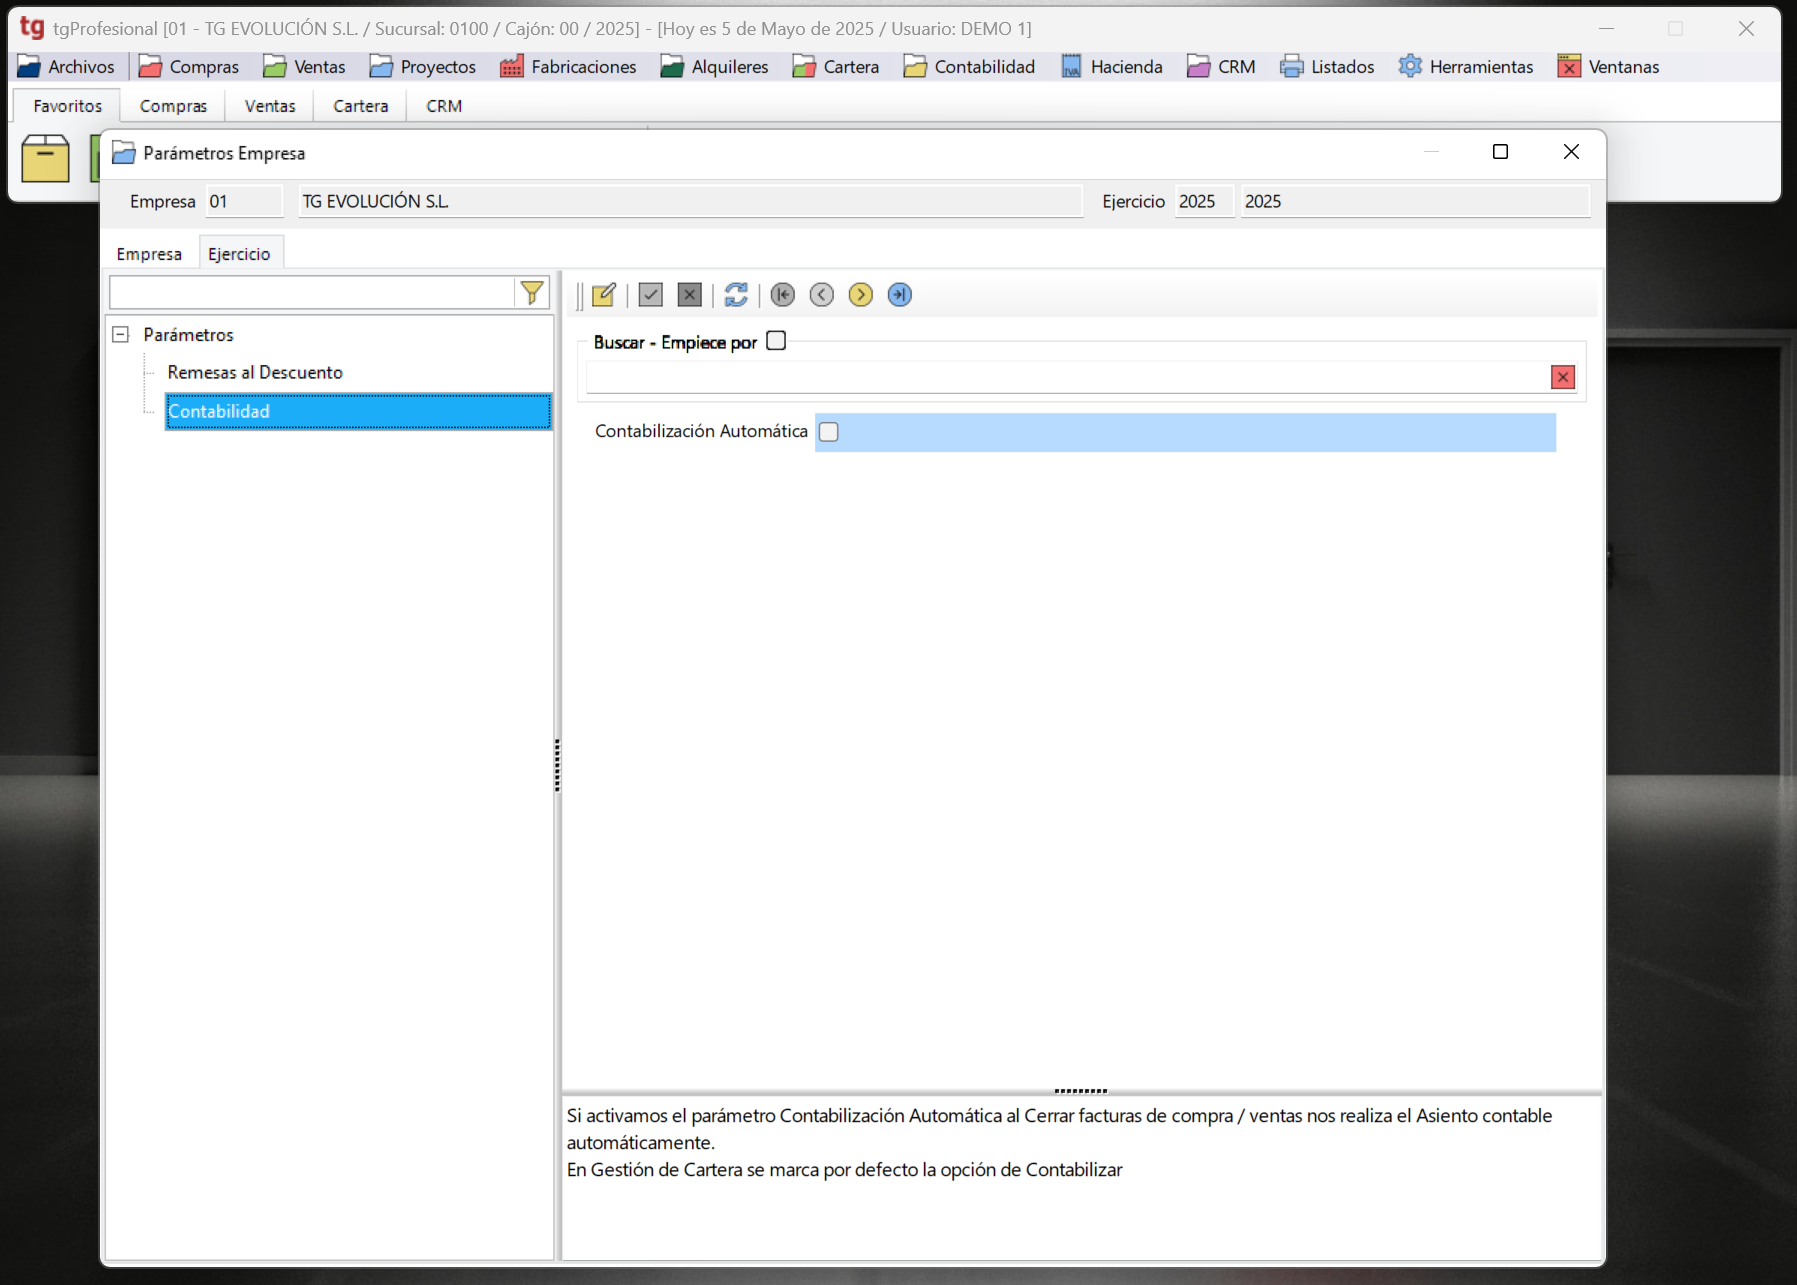Screen dimensions: 1797x1285
Task: Click the TG EVOLUCIÓN S.L. company name field
Action: coord(690,201)
